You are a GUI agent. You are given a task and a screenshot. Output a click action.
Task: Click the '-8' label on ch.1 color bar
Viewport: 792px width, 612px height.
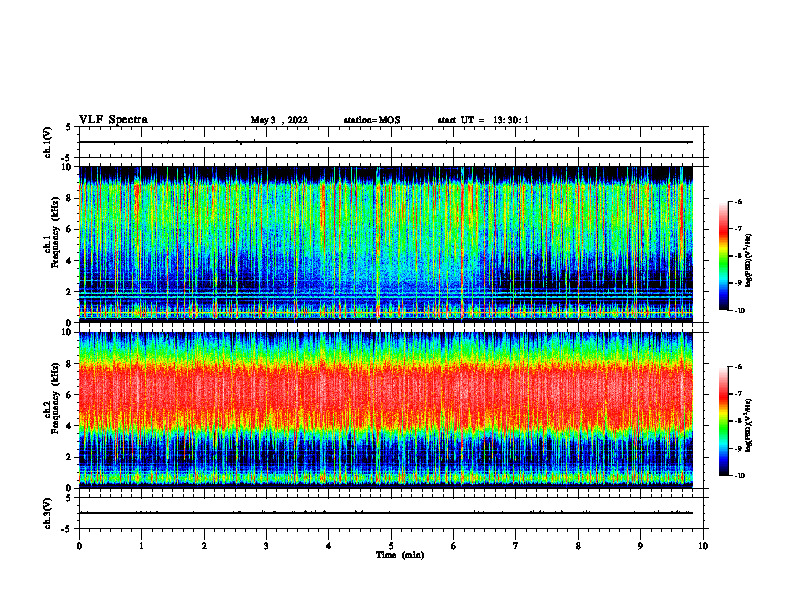738,256
